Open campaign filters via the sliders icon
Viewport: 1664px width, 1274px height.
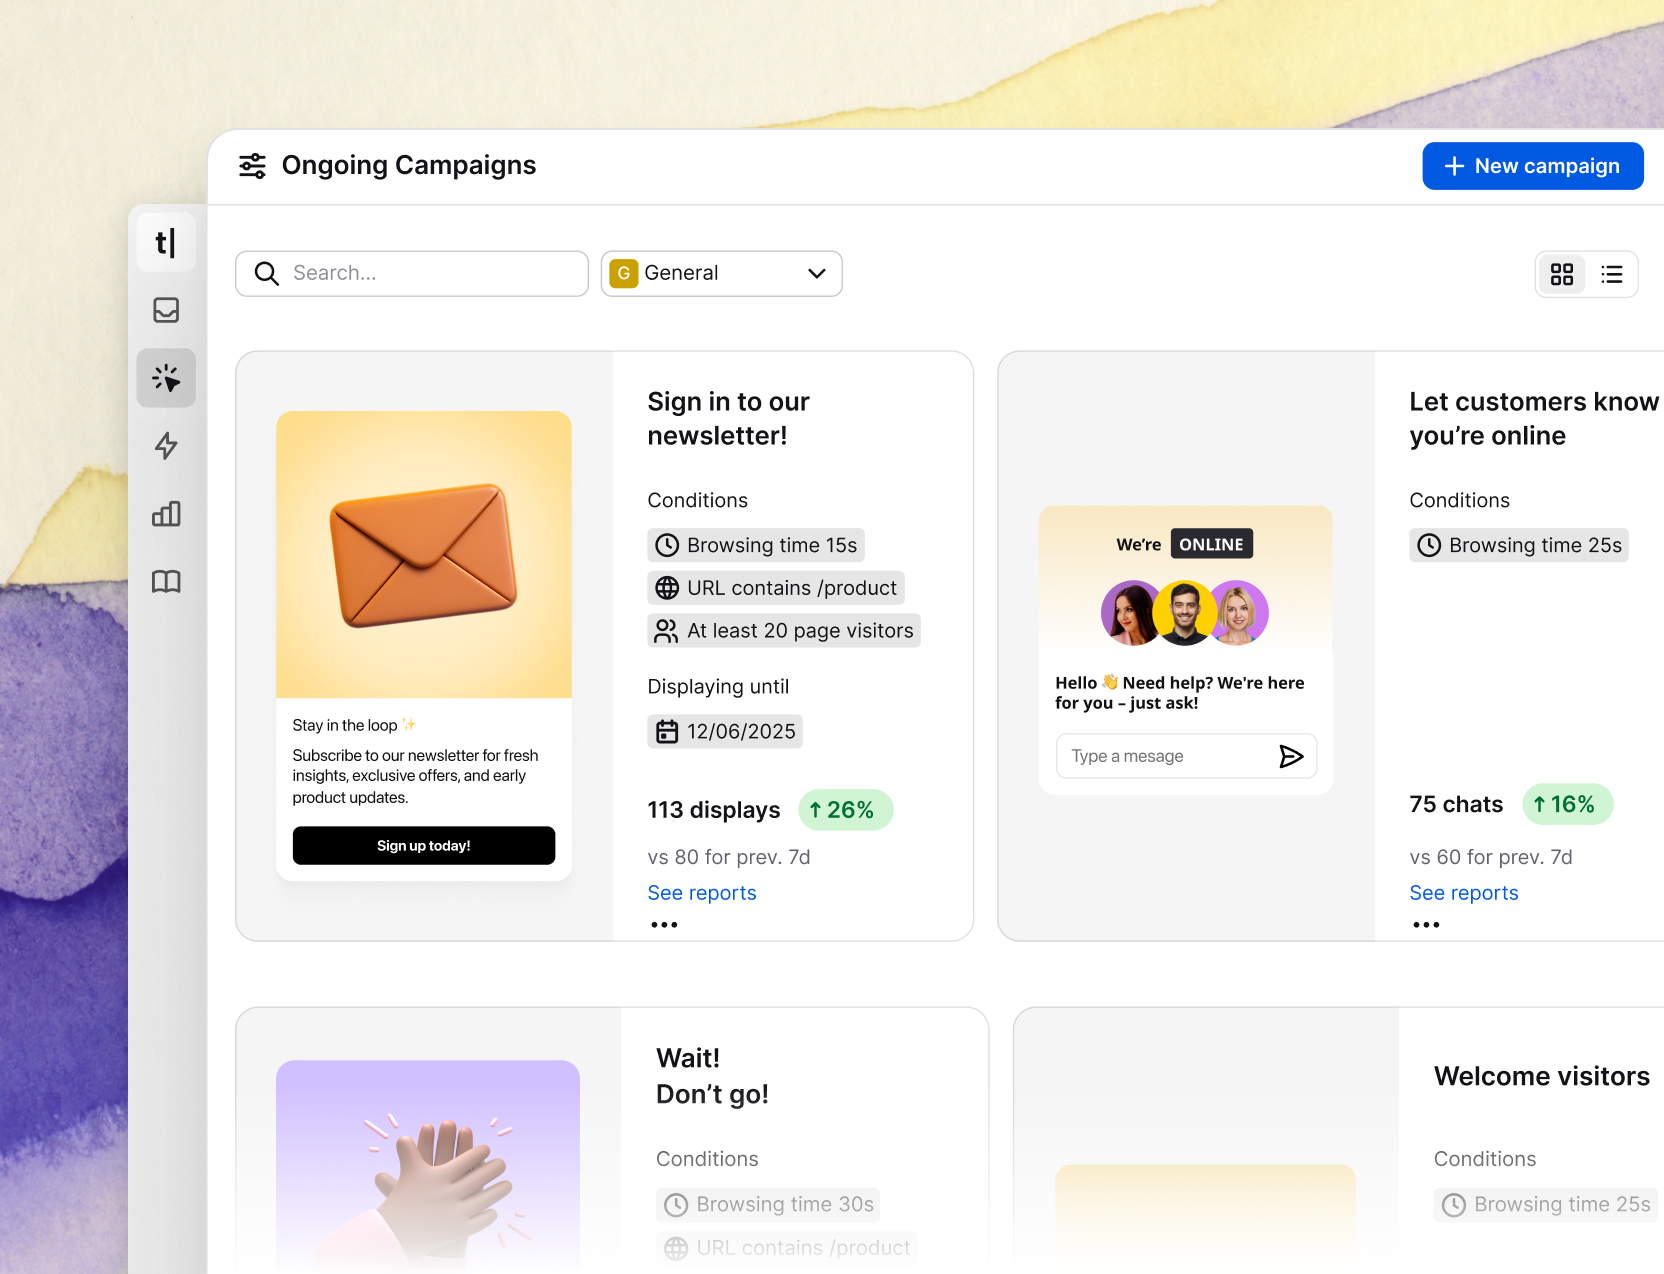click(252, 165)
